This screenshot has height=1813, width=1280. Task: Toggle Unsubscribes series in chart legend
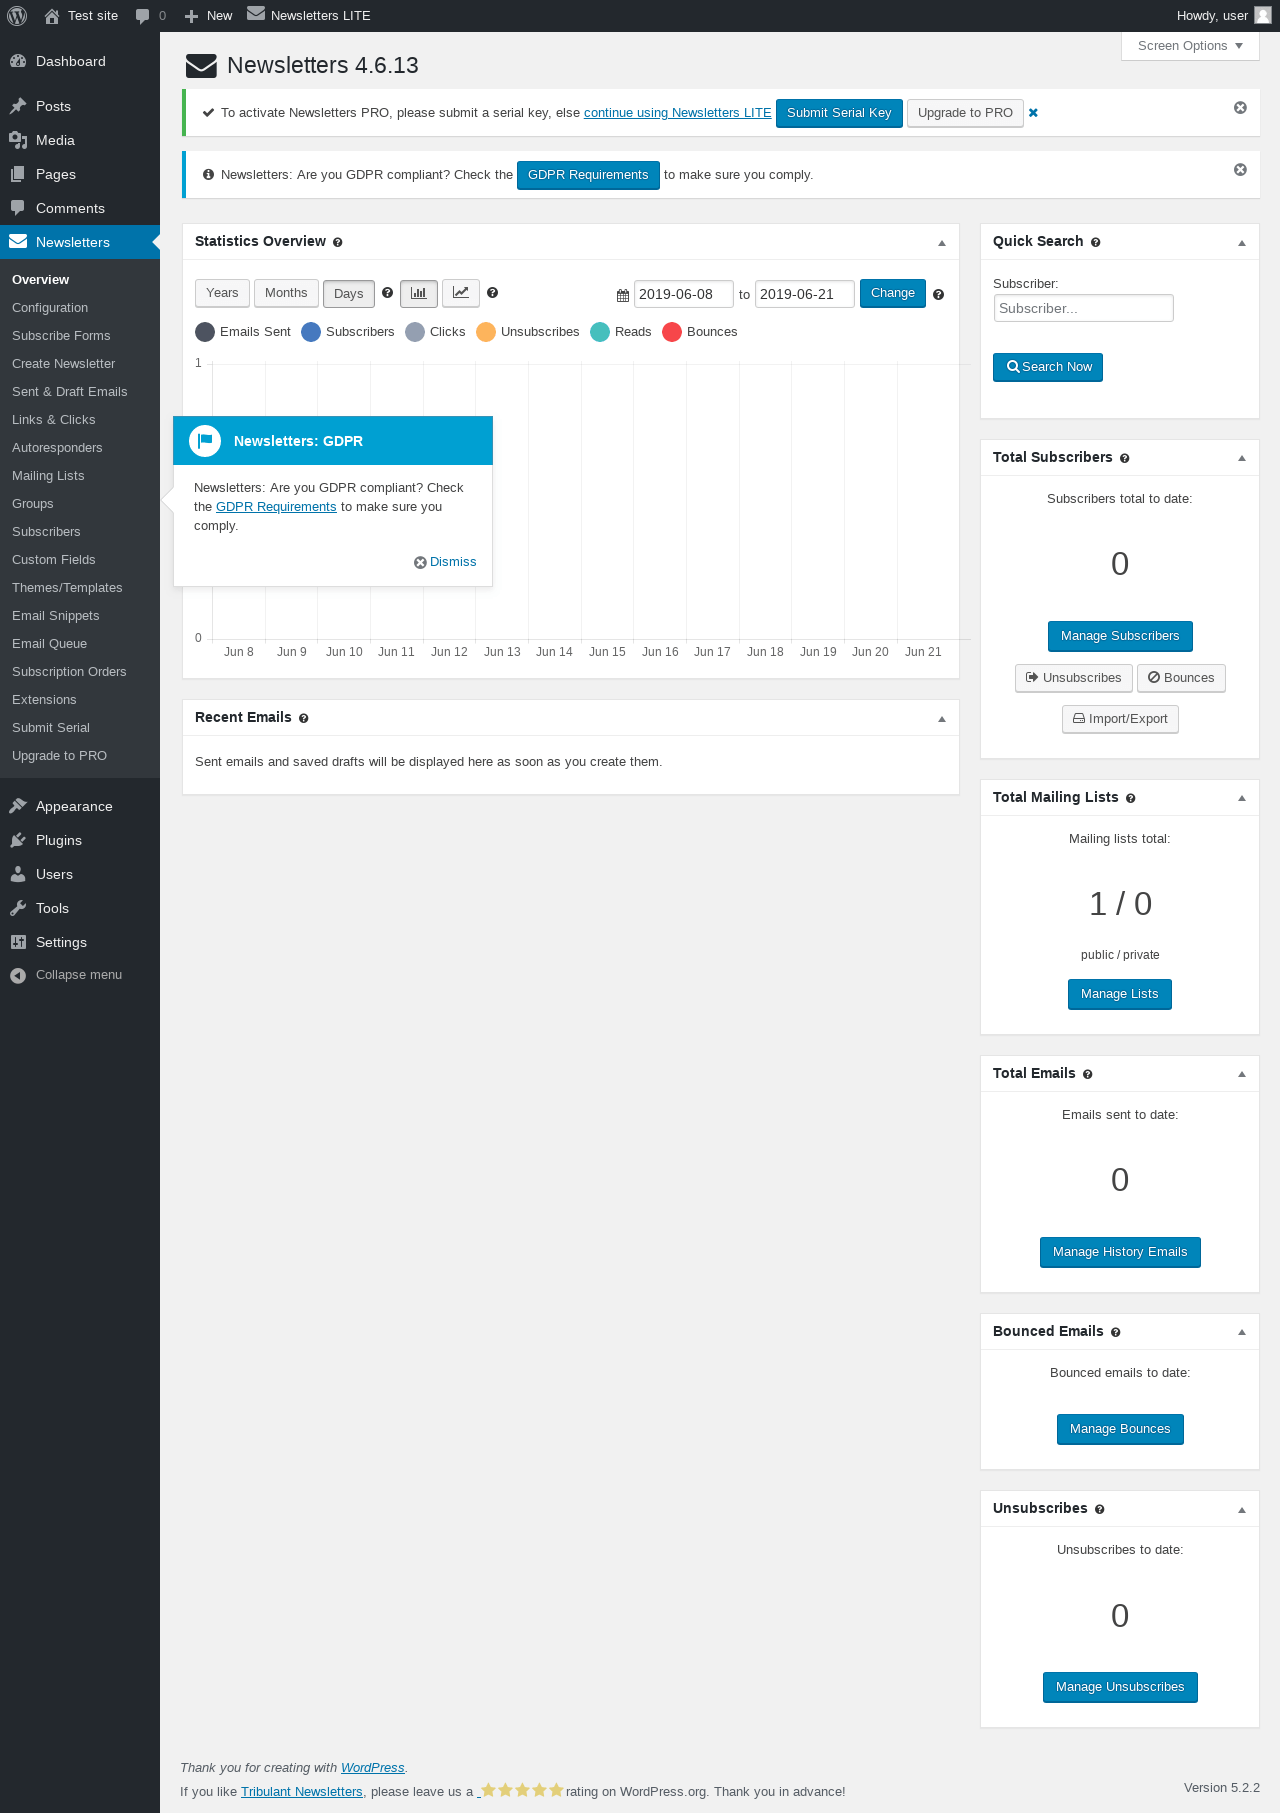[x=528, y=332]
